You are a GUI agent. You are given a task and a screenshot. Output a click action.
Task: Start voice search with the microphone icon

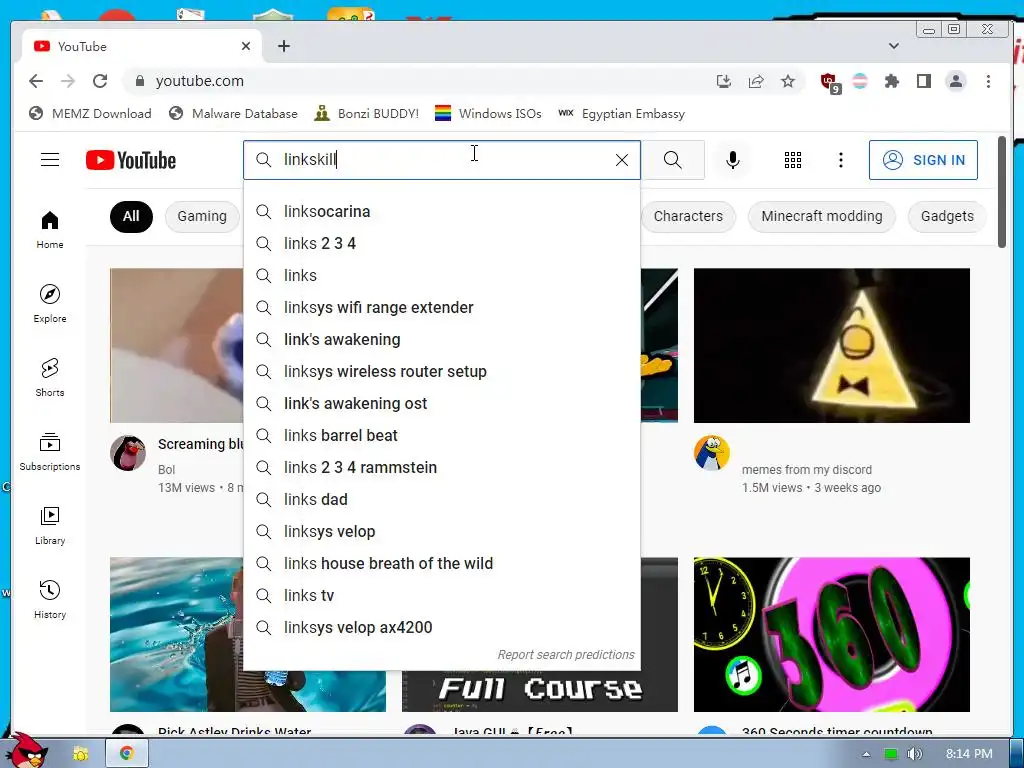coord(733,160)
